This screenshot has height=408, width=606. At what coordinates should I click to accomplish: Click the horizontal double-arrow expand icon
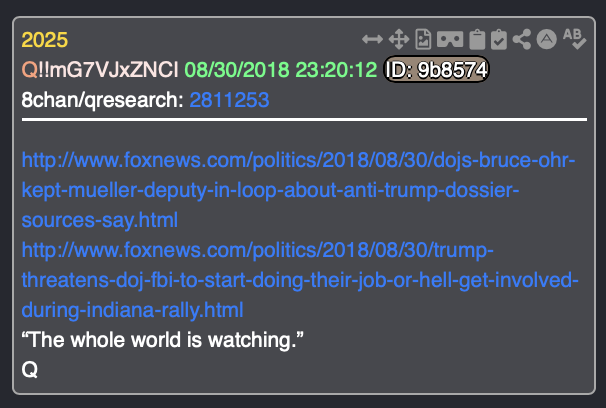point(372,39)
